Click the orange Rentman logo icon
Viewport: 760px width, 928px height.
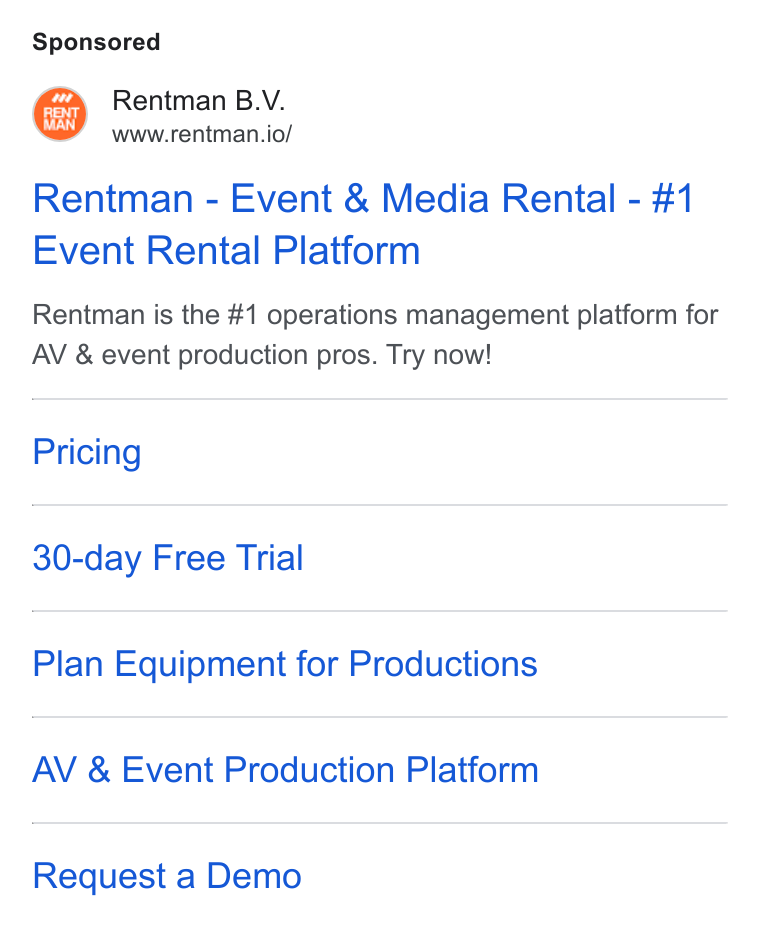point(60,114)
